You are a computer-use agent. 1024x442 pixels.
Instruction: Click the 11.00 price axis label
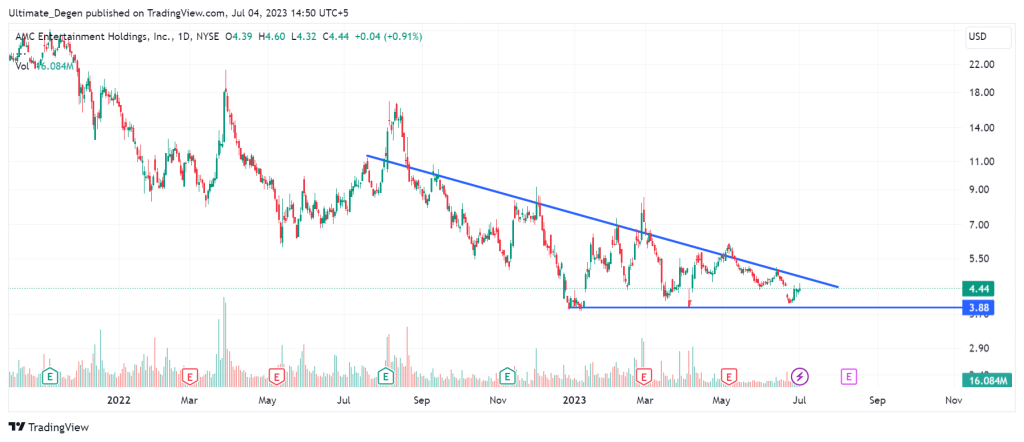[982, 161]
